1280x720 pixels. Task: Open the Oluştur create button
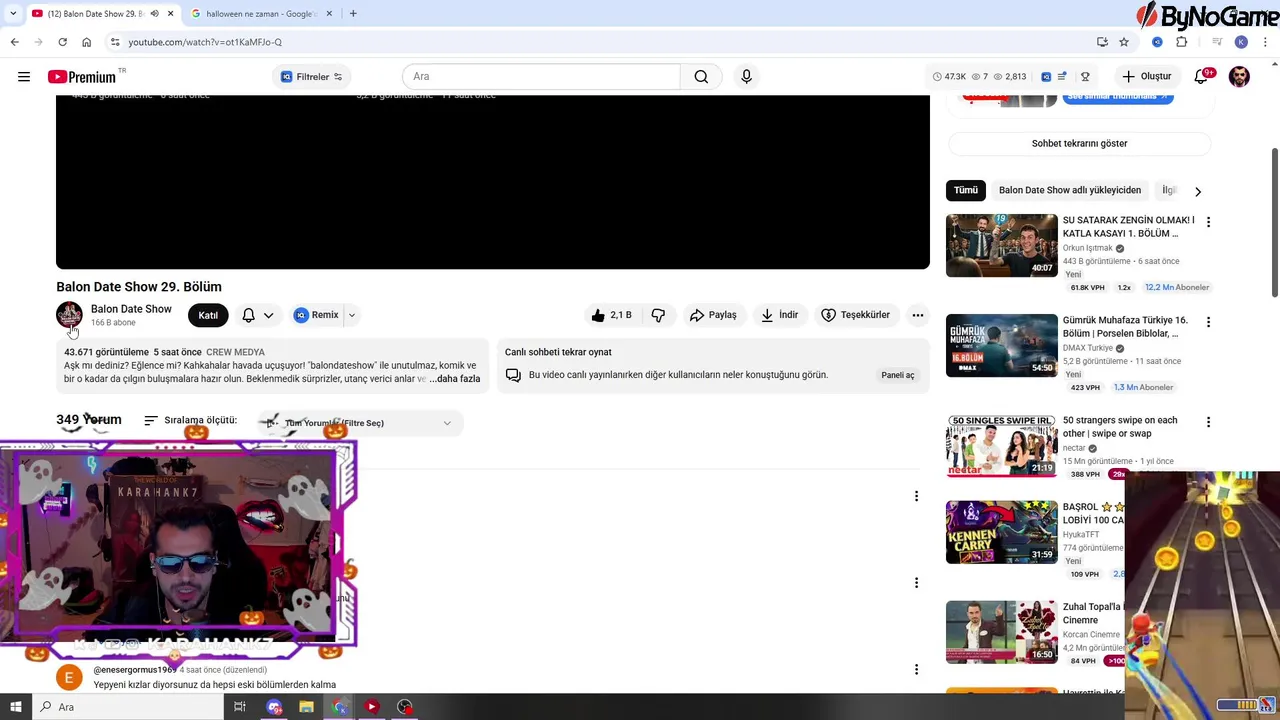[1147, 77]
